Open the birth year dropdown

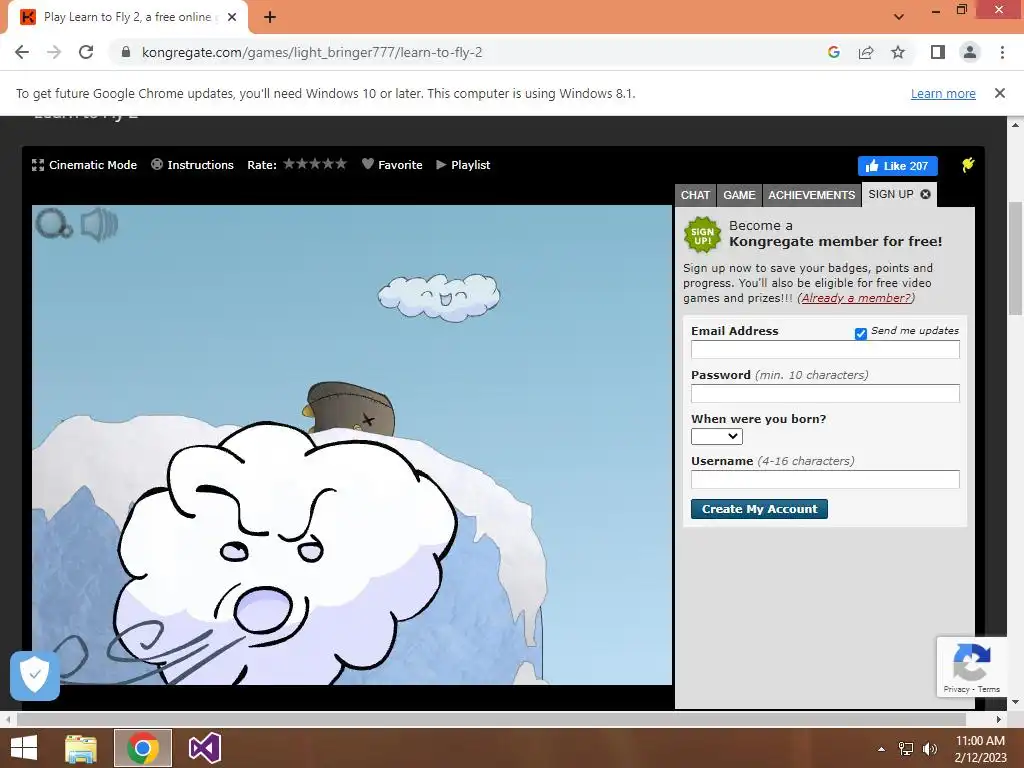pyautogui.click(x=716, y=436)
